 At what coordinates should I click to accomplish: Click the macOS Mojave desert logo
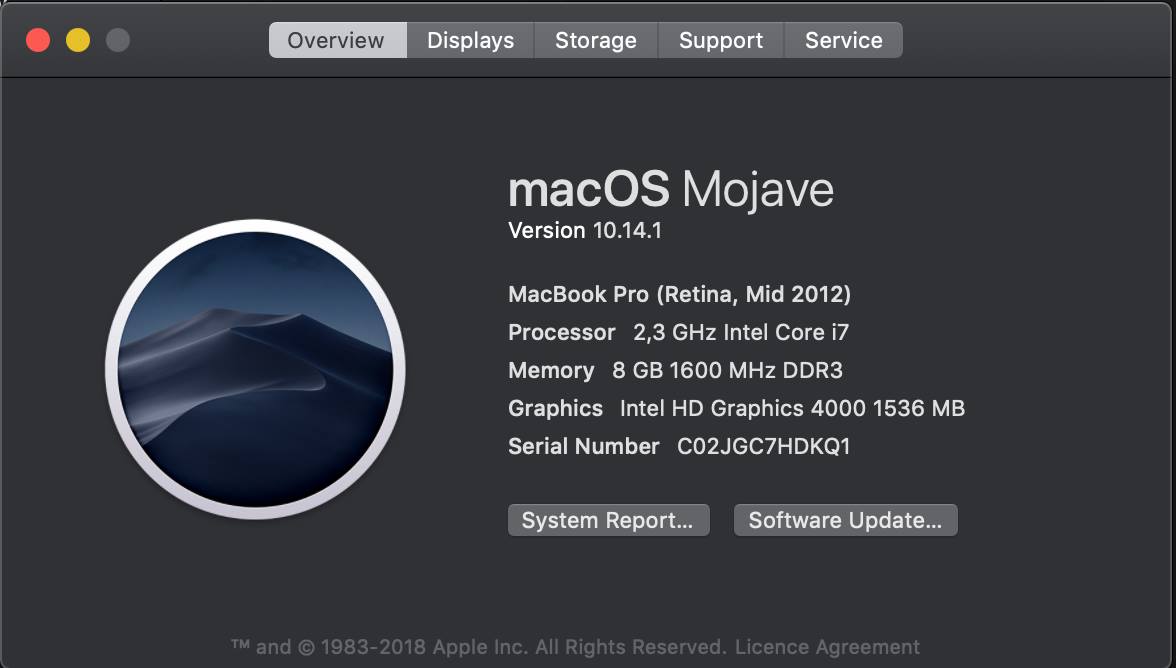[255, 369]
